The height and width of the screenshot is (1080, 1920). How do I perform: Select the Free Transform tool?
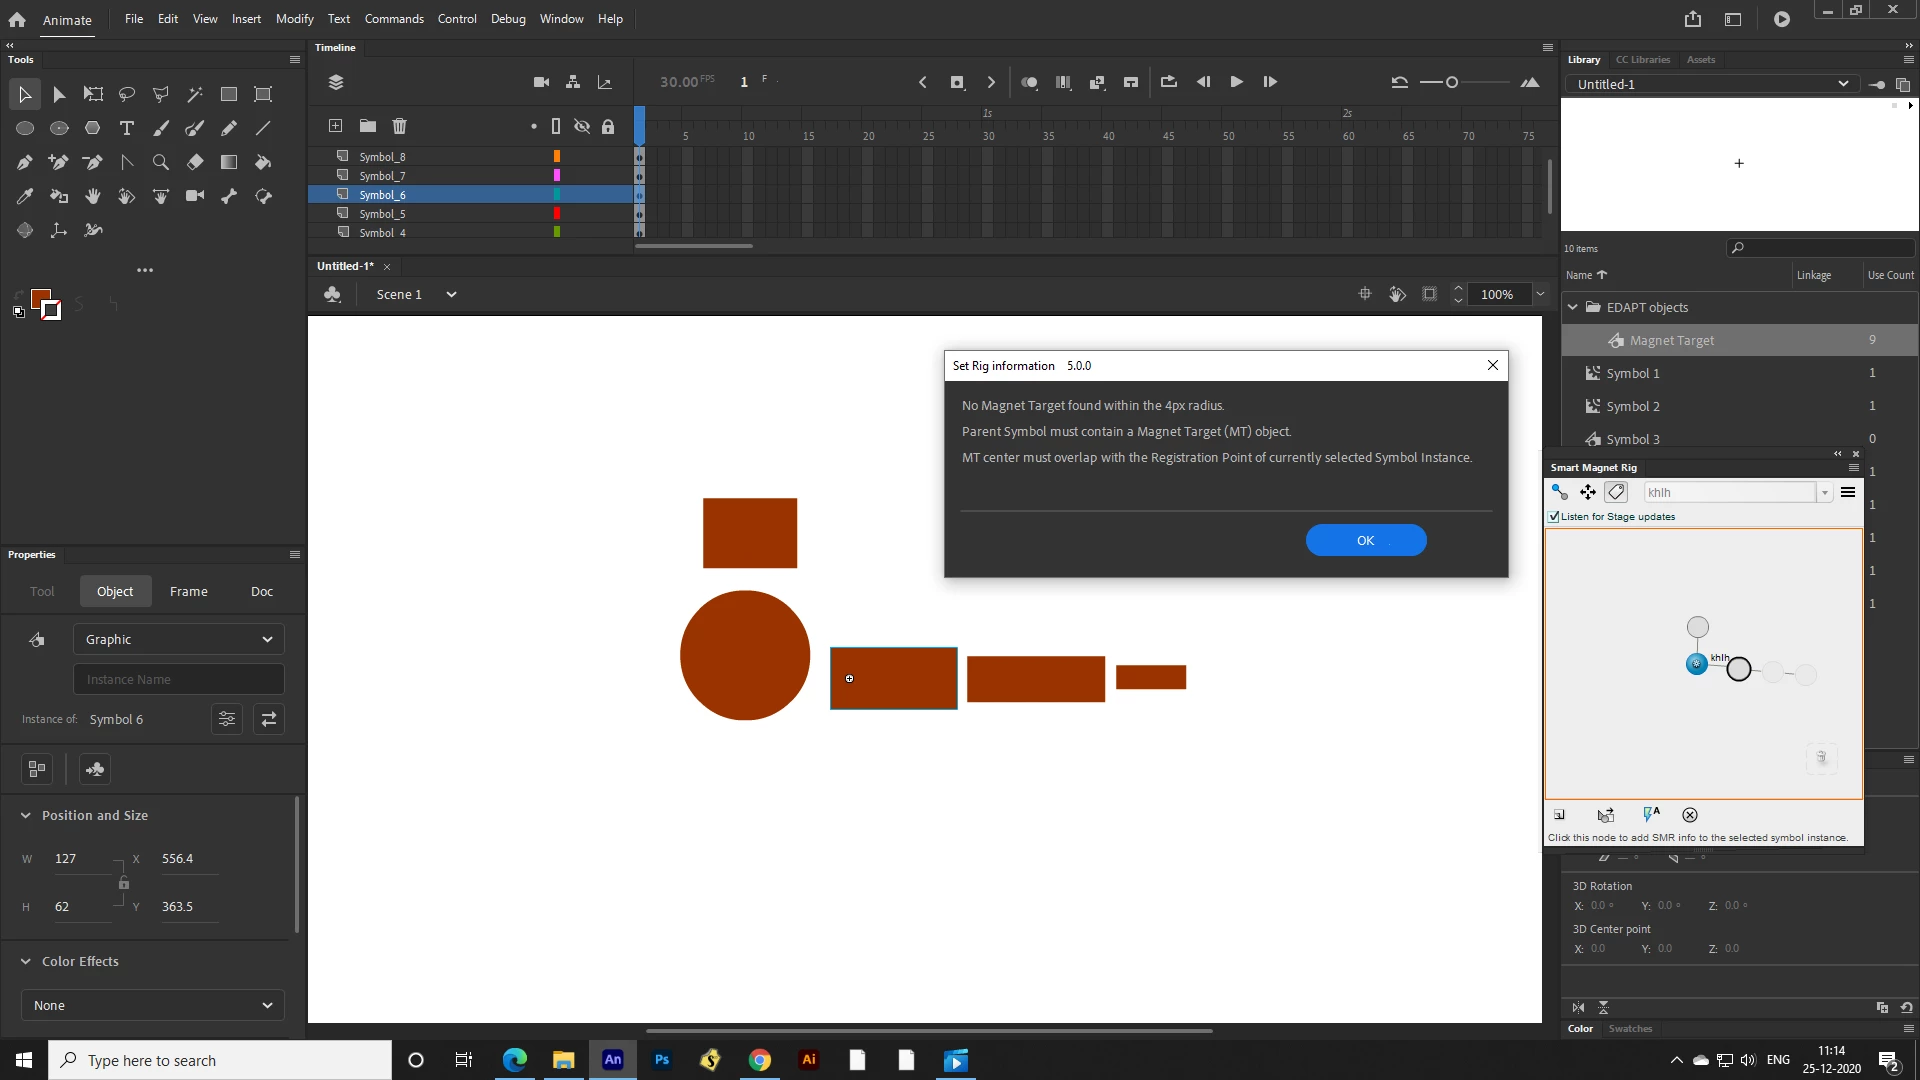(x=93, y=94)
